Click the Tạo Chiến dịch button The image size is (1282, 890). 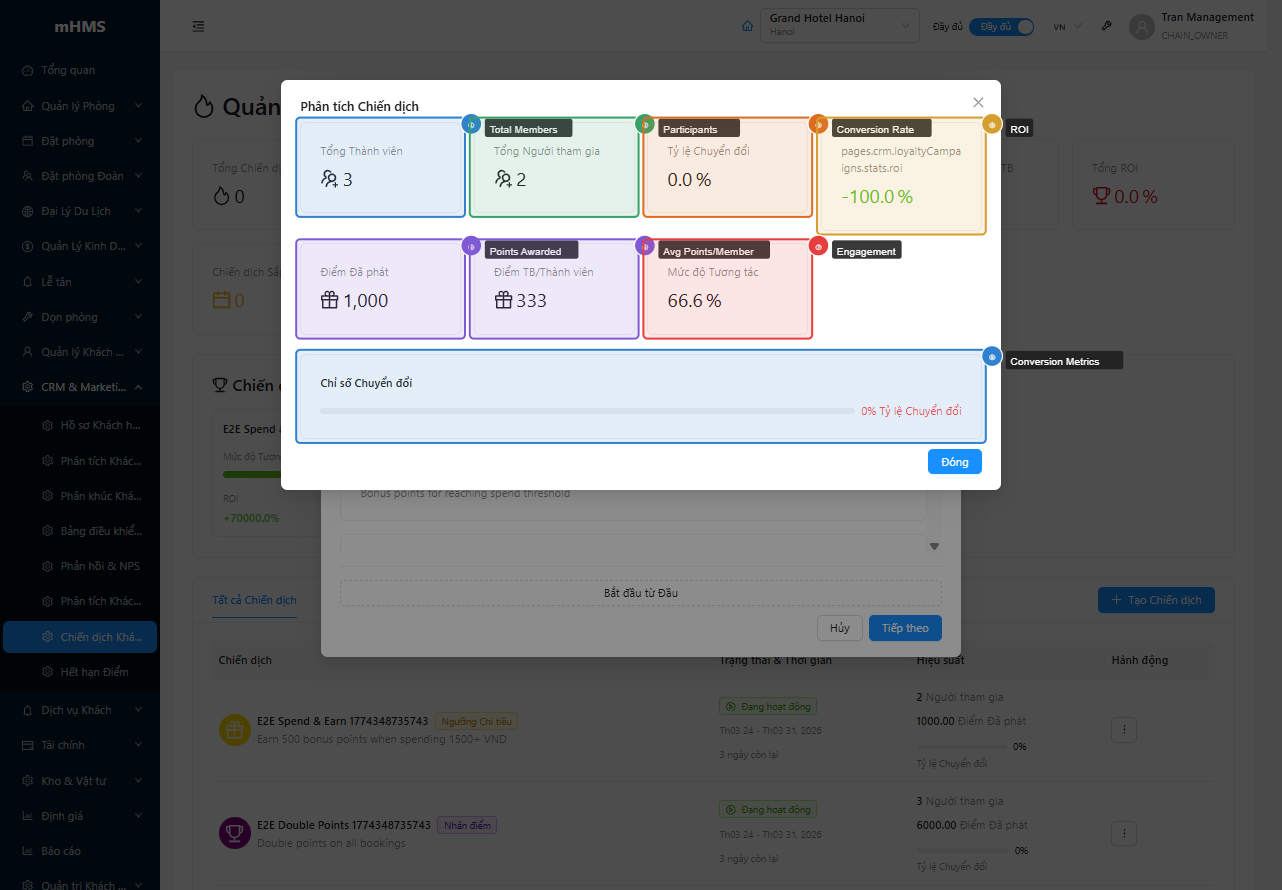coord(1155,600)
